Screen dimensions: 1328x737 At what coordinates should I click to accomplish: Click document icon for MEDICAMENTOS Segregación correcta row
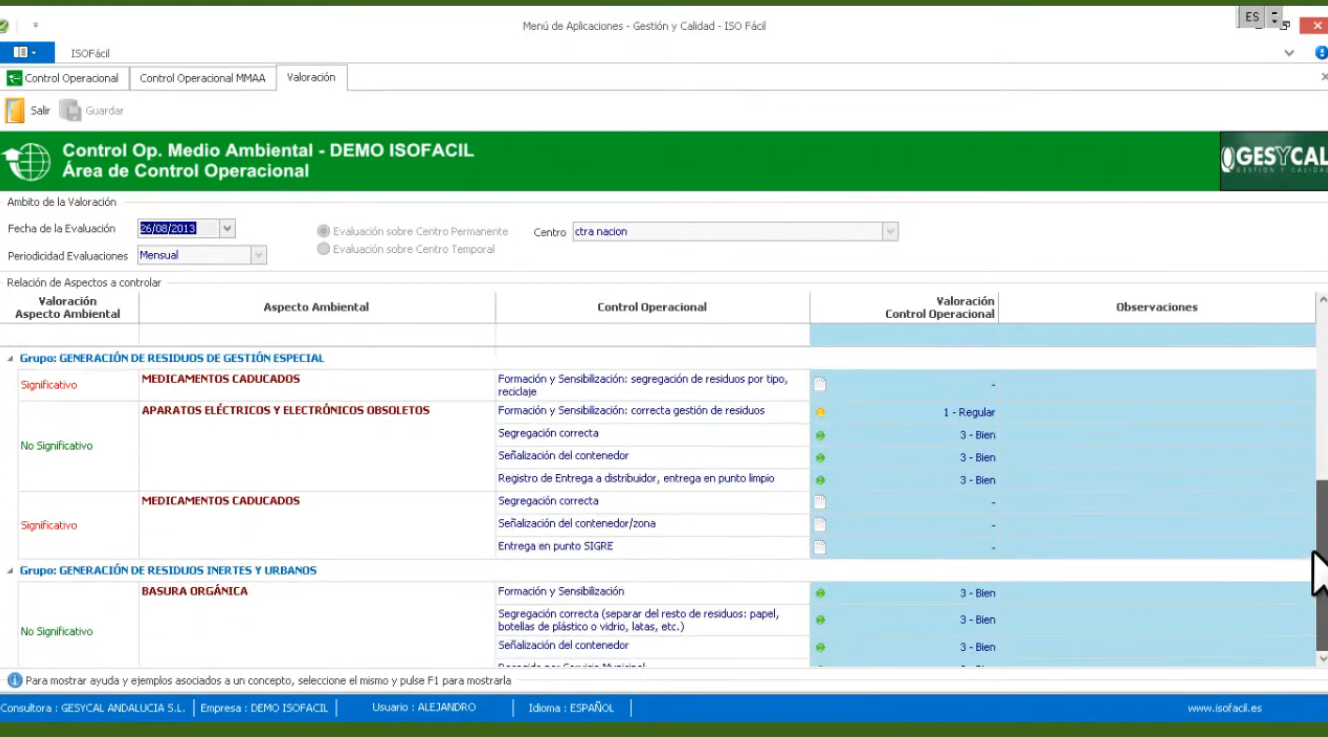pos(820,502)
